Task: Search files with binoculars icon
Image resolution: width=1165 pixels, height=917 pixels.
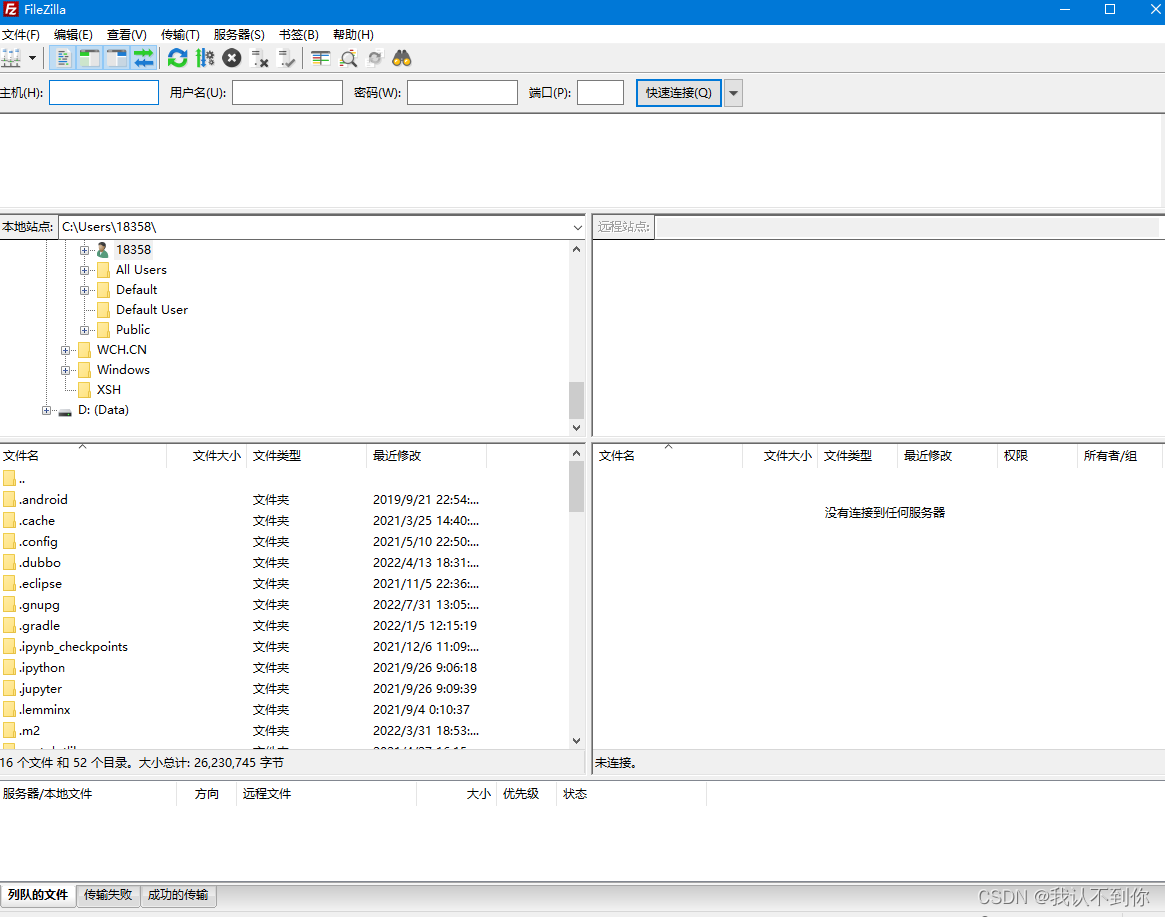Action: (x=402, y=58)
